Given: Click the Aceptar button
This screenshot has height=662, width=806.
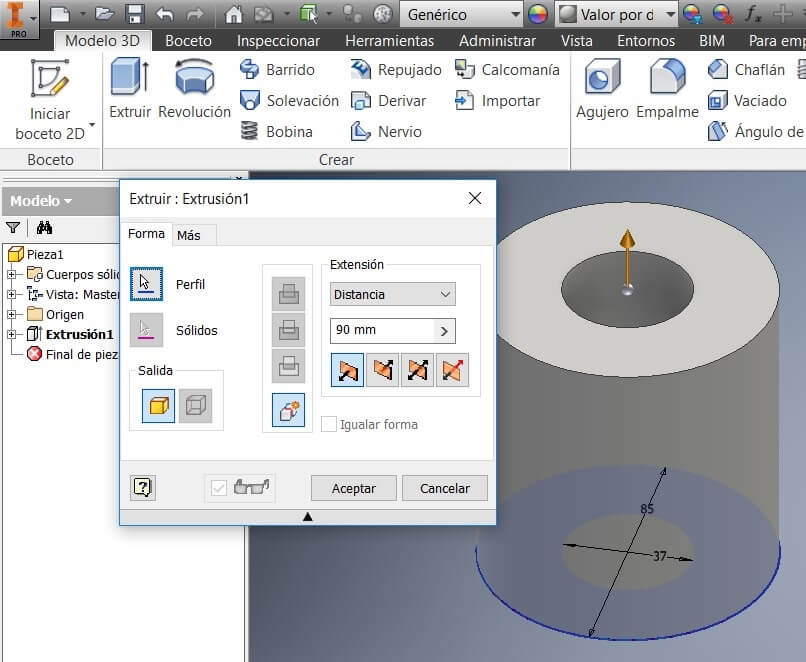Looking at the screenshot, I should coord(354,488).
